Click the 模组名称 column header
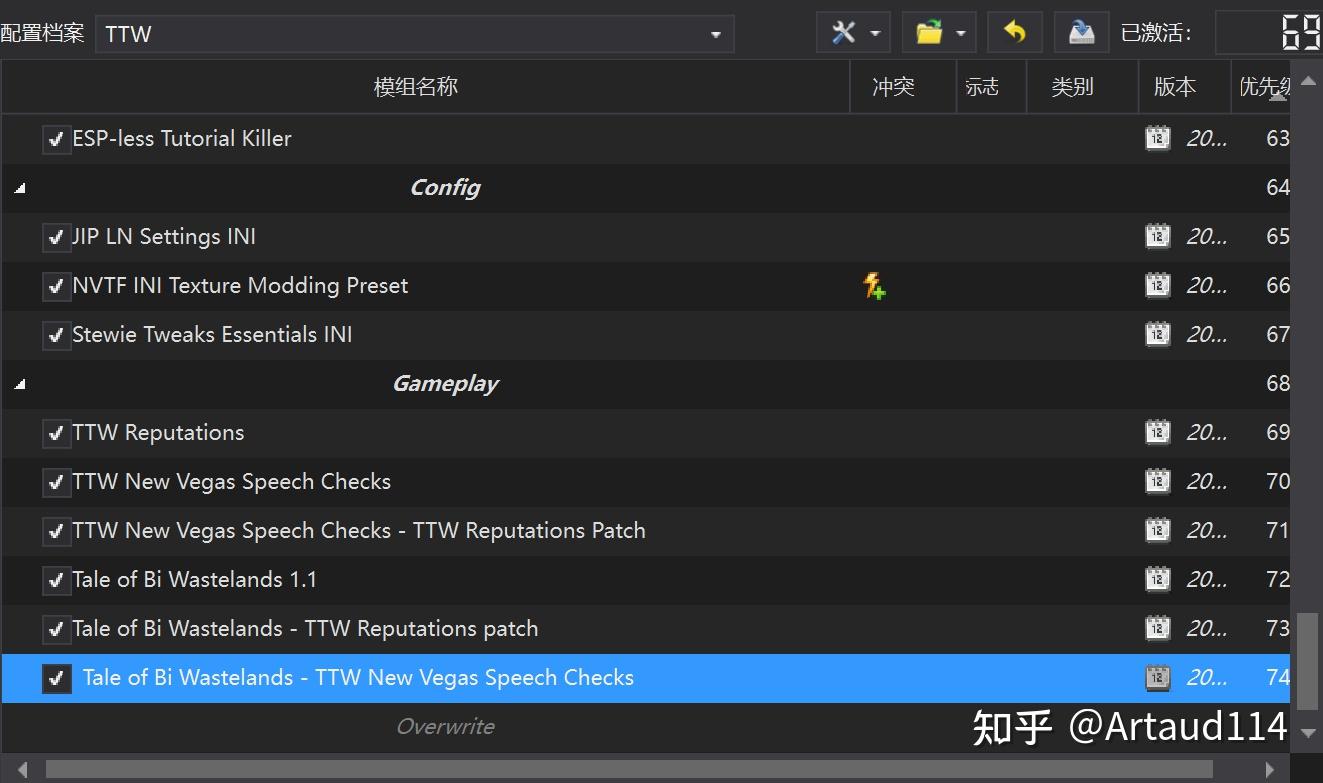 coord(415,86)
